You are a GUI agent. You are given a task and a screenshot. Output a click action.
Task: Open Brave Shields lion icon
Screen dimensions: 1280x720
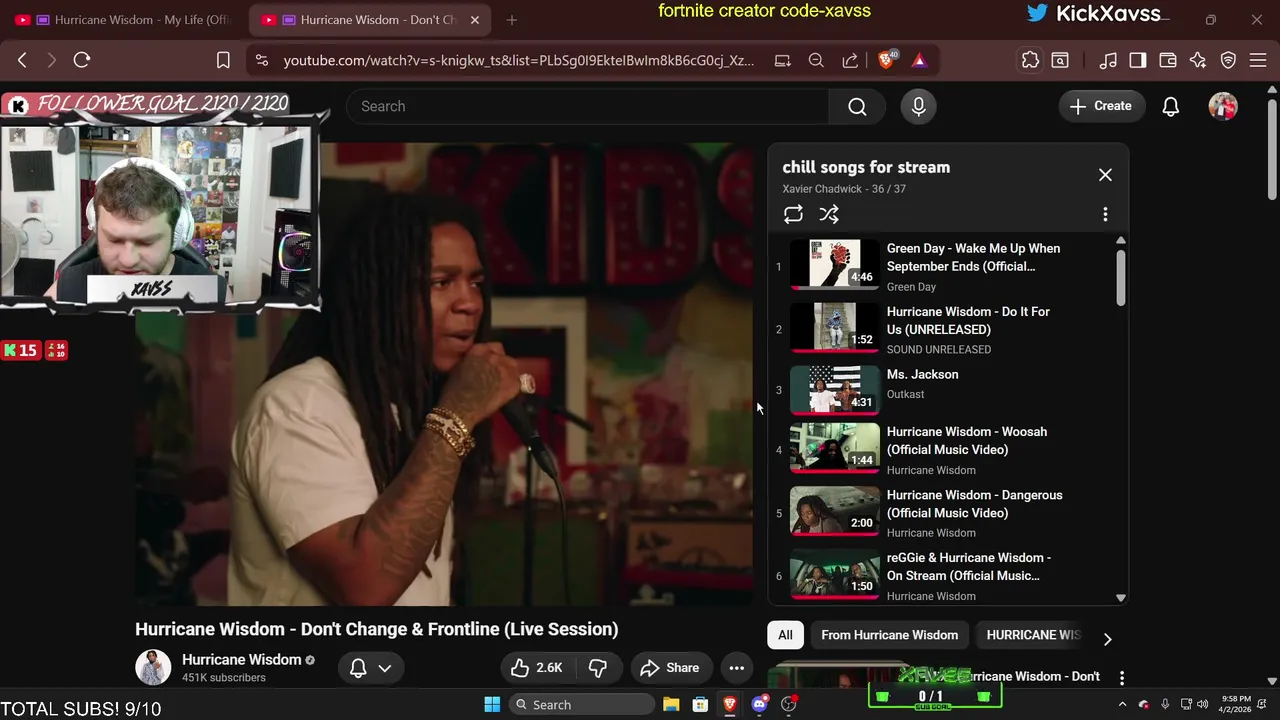pos(886,60)
